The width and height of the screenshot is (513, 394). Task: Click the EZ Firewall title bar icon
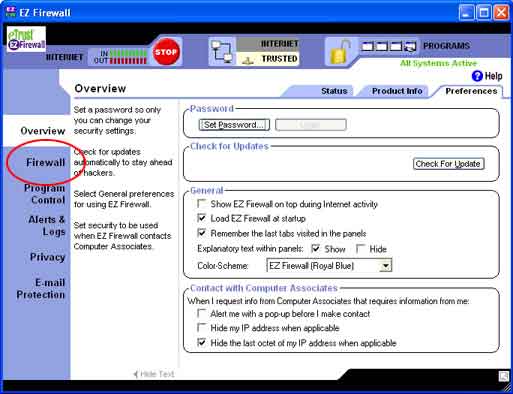10,12
